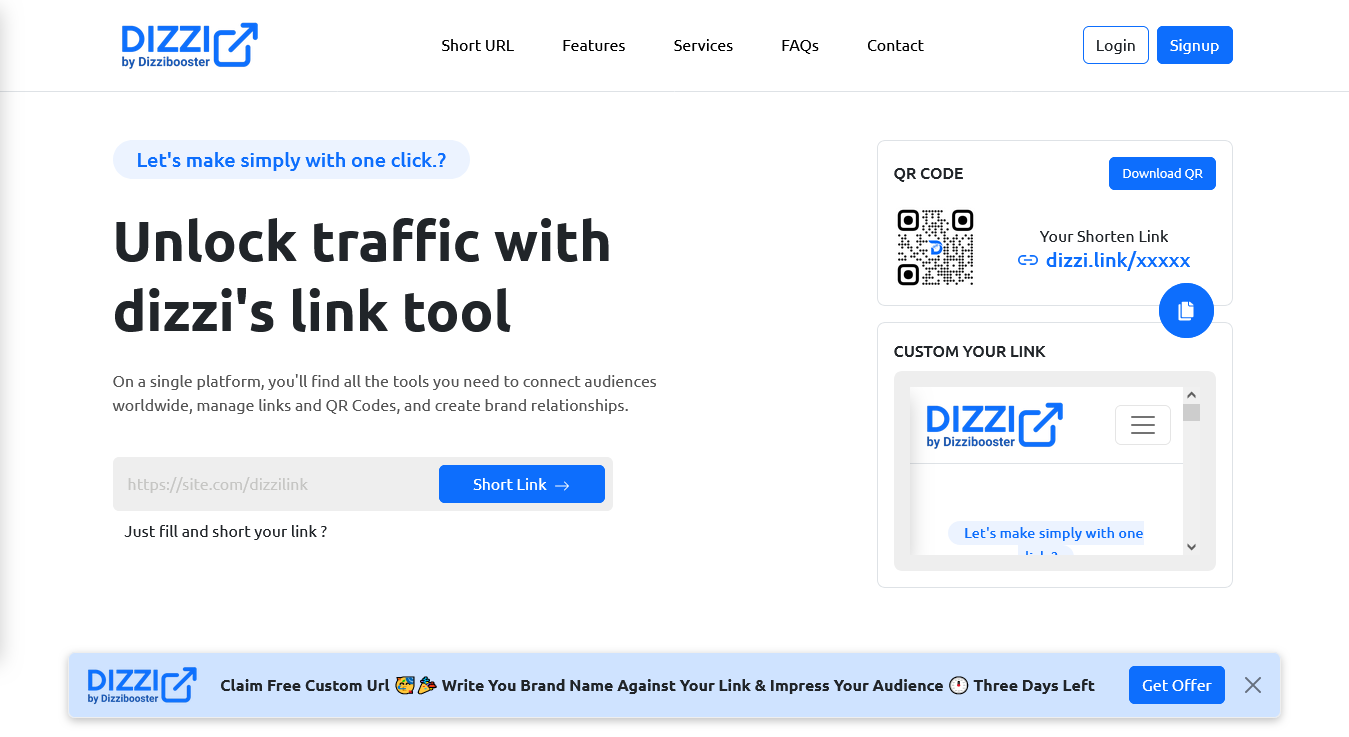Dismiss the promo banner with X
Viewport: 1349px width, 737px height.
(1253, 685)
